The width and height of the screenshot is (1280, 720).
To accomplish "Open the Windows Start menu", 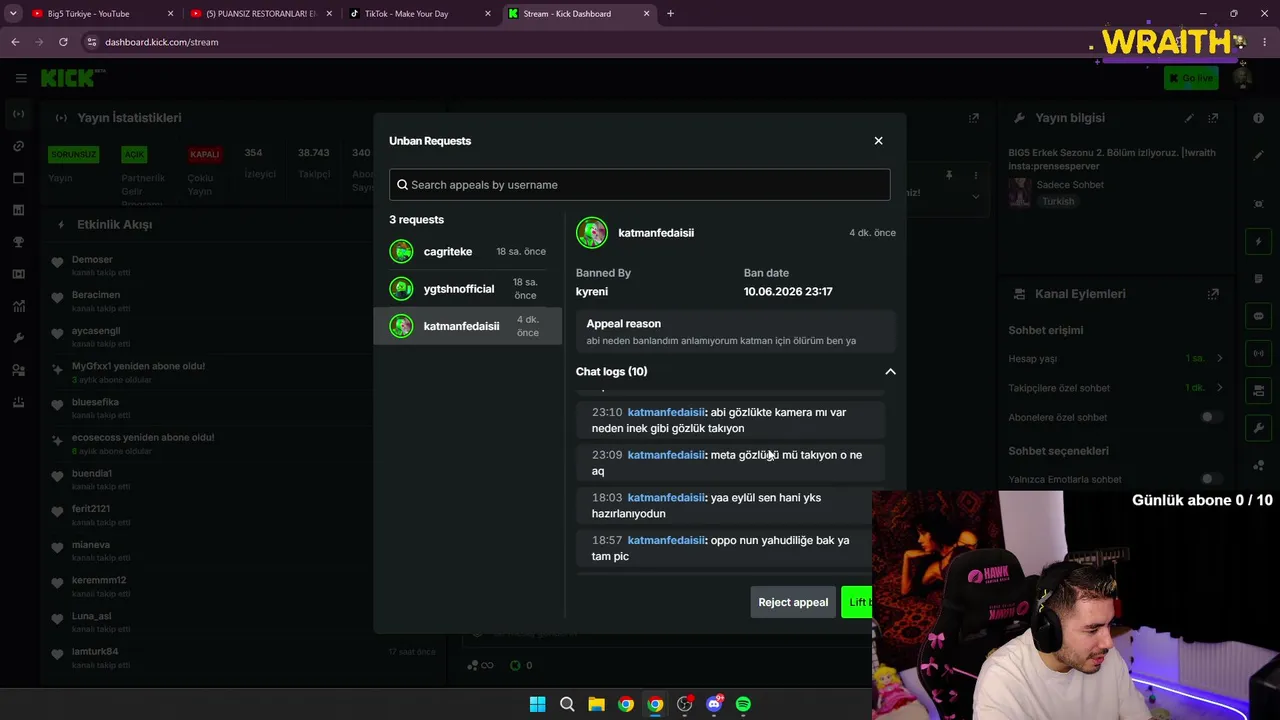I will pos(537,704).
